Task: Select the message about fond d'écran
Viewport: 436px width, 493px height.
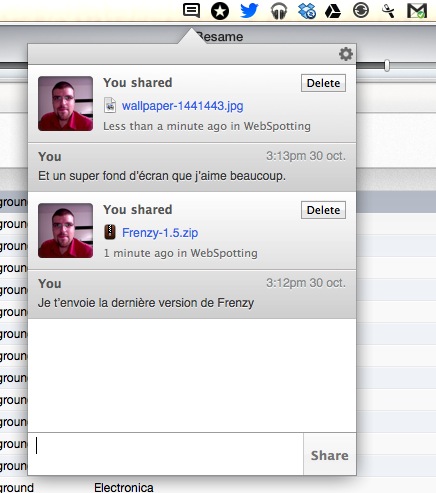Action: [192, 167]
